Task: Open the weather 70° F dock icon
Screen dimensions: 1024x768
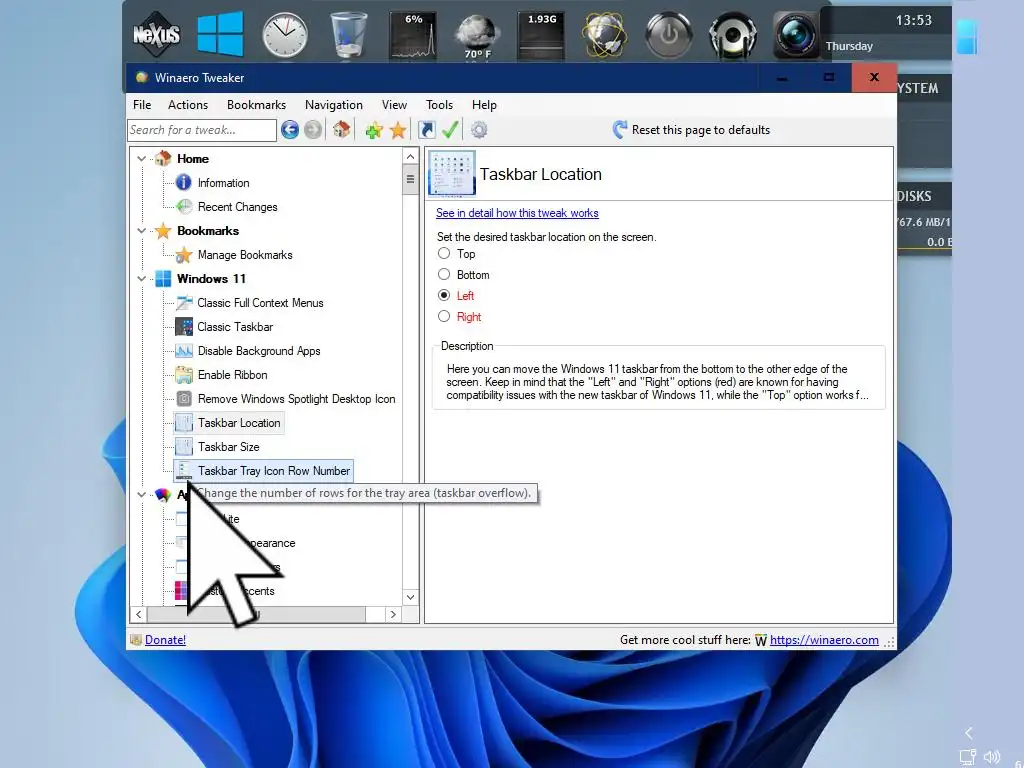Action: pyautogui.click(x=477, y=36)
